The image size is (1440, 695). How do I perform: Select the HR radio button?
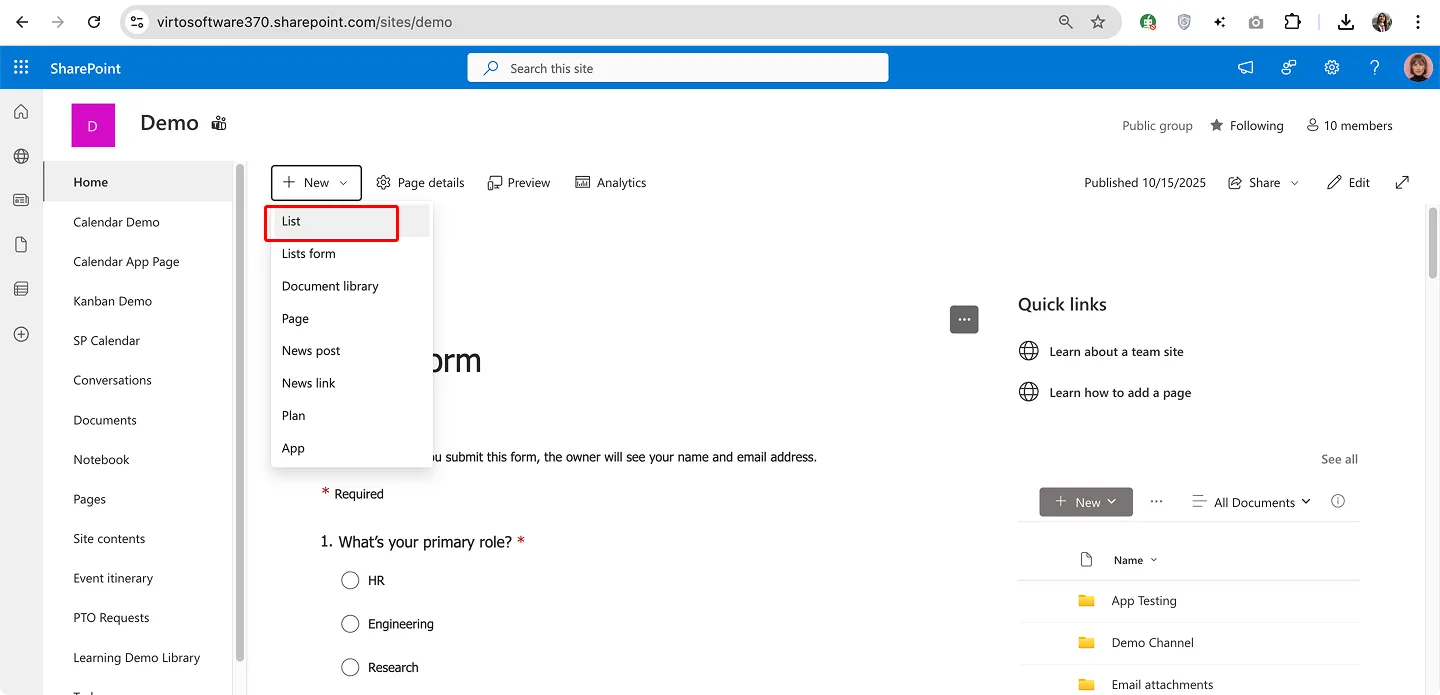[350, 580]
